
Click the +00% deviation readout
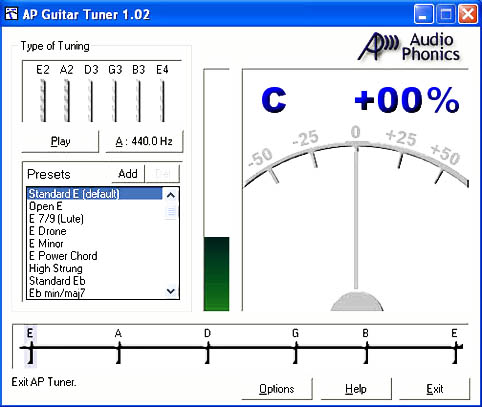(407, 99)
